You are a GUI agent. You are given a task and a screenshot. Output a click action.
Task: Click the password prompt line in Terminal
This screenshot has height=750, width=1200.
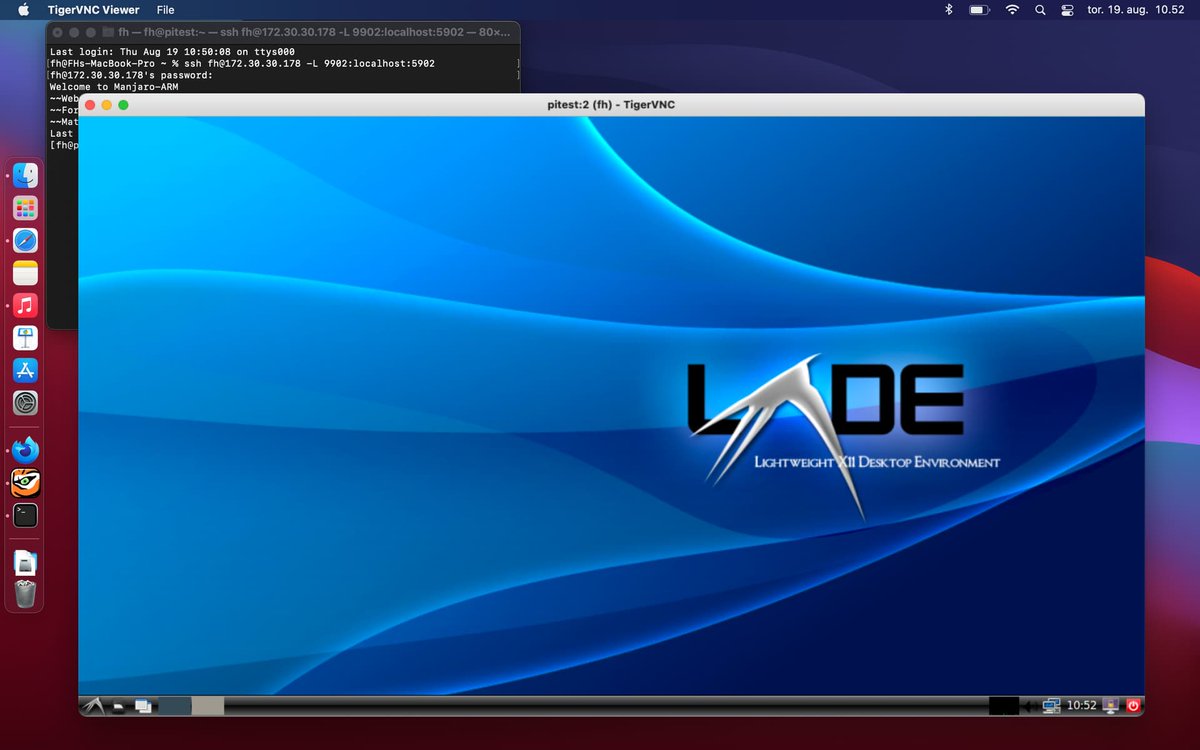click(x=131, y=75)
